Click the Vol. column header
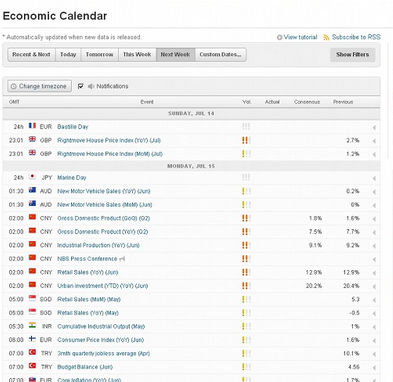Image resolution: width=393 pixels, height=382 pixels. (247, 102)
